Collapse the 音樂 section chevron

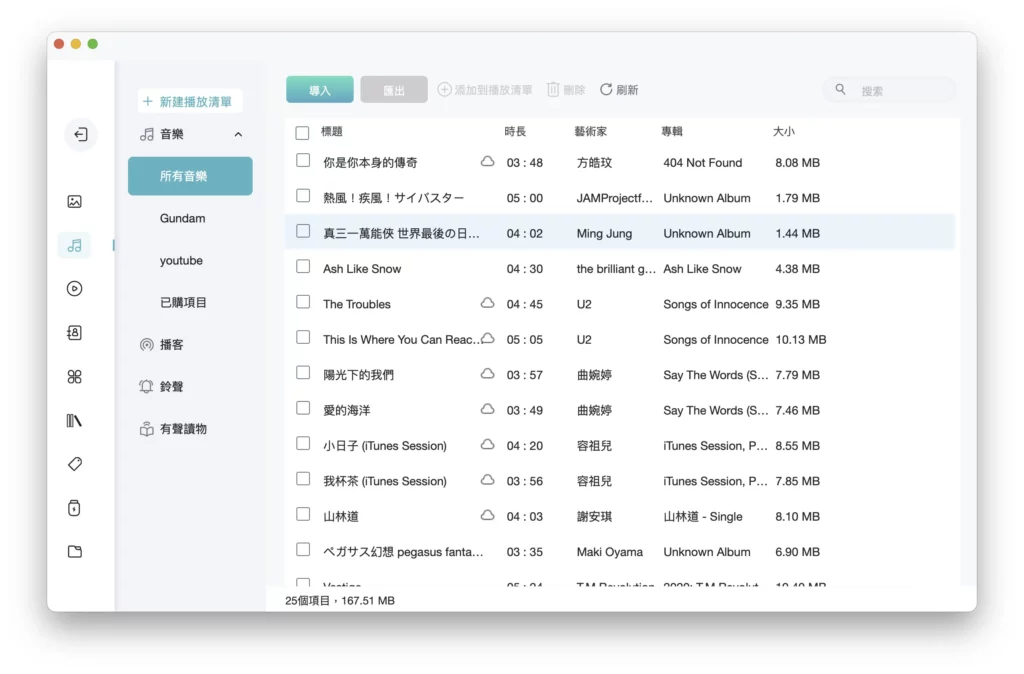click(238, 135)
